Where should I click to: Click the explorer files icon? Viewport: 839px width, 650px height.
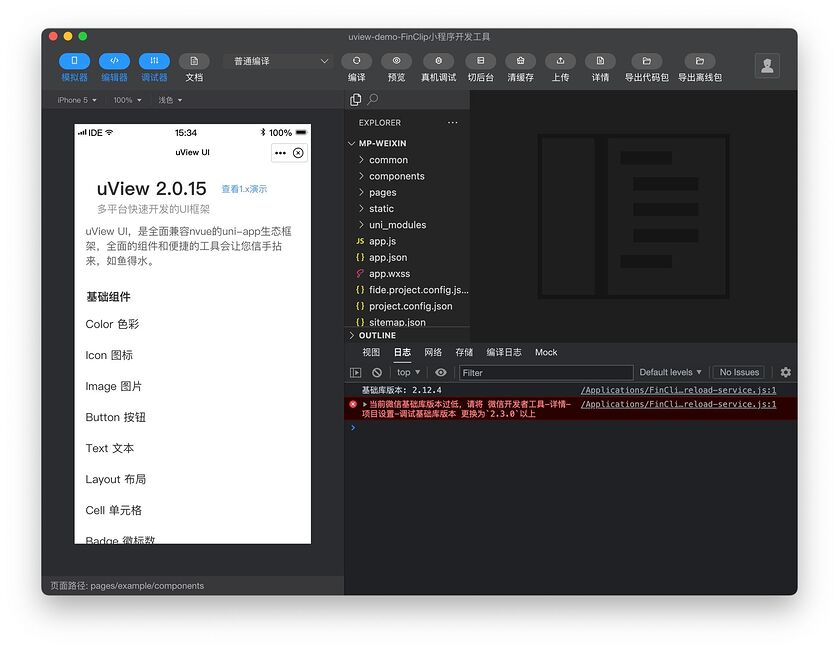point(355,100)
